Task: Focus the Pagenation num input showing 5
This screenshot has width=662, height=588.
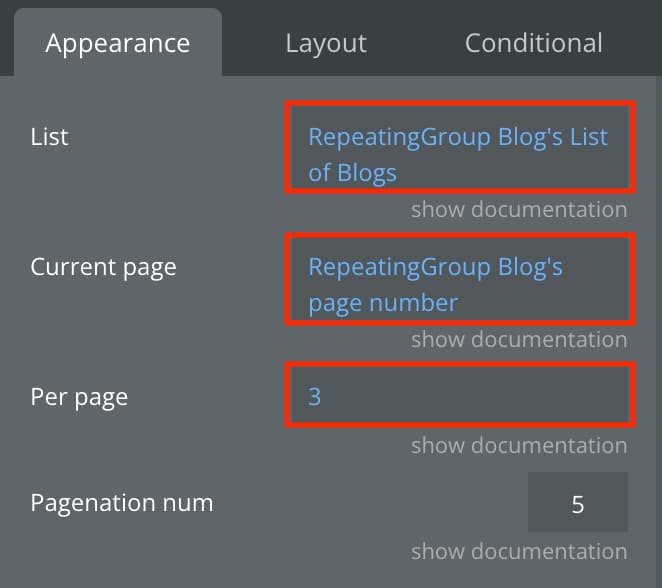Action: 578,502
